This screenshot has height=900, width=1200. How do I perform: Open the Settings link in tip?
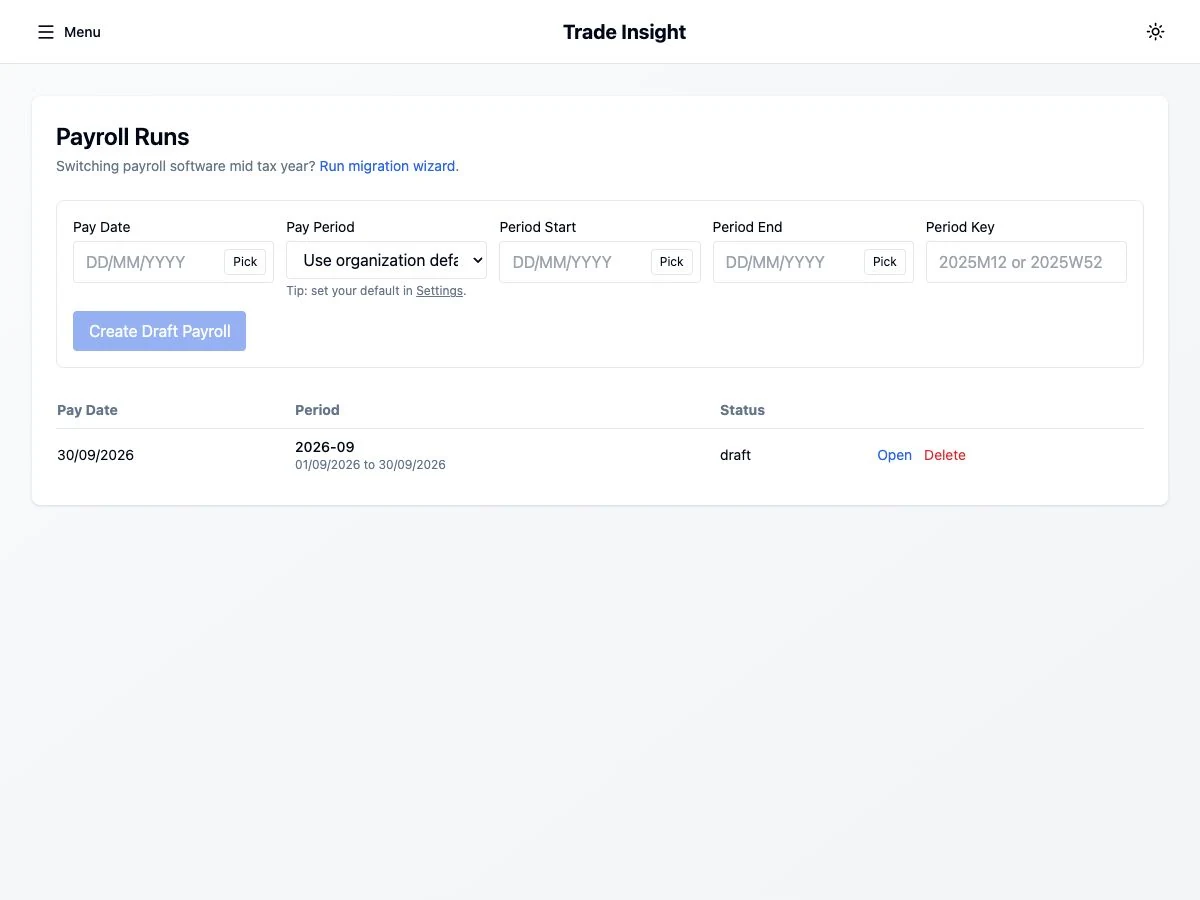[439, 291]
